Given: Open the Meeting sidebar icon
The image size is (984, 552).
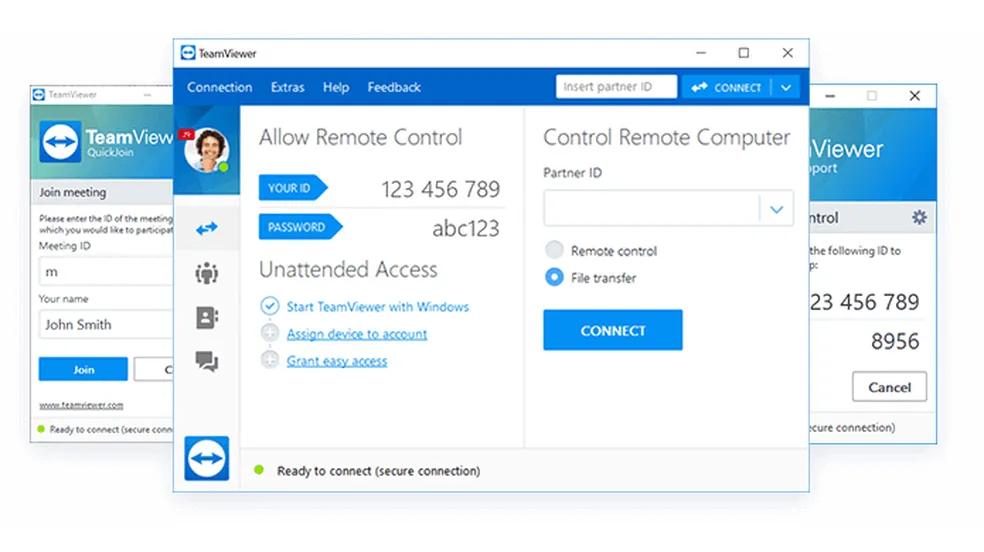Looking at the screenshot, I should [207, 273].
